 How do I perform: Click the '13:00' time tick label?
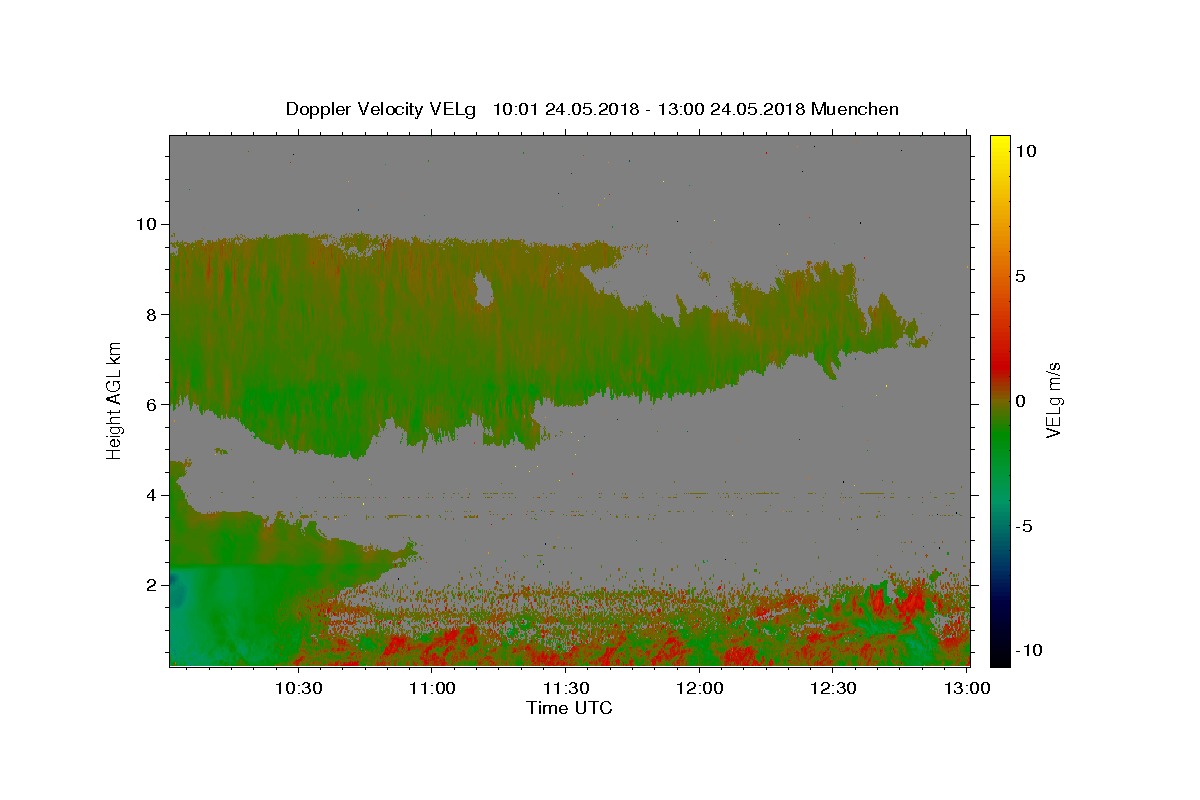pos(966,688)
